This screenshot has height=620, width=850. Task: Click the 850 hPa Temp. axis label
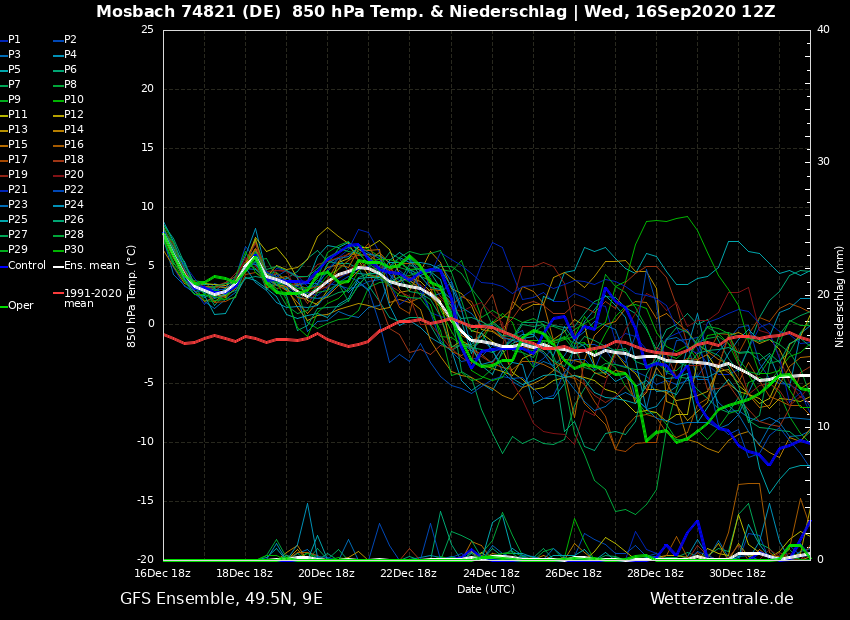tap(132, 296)
